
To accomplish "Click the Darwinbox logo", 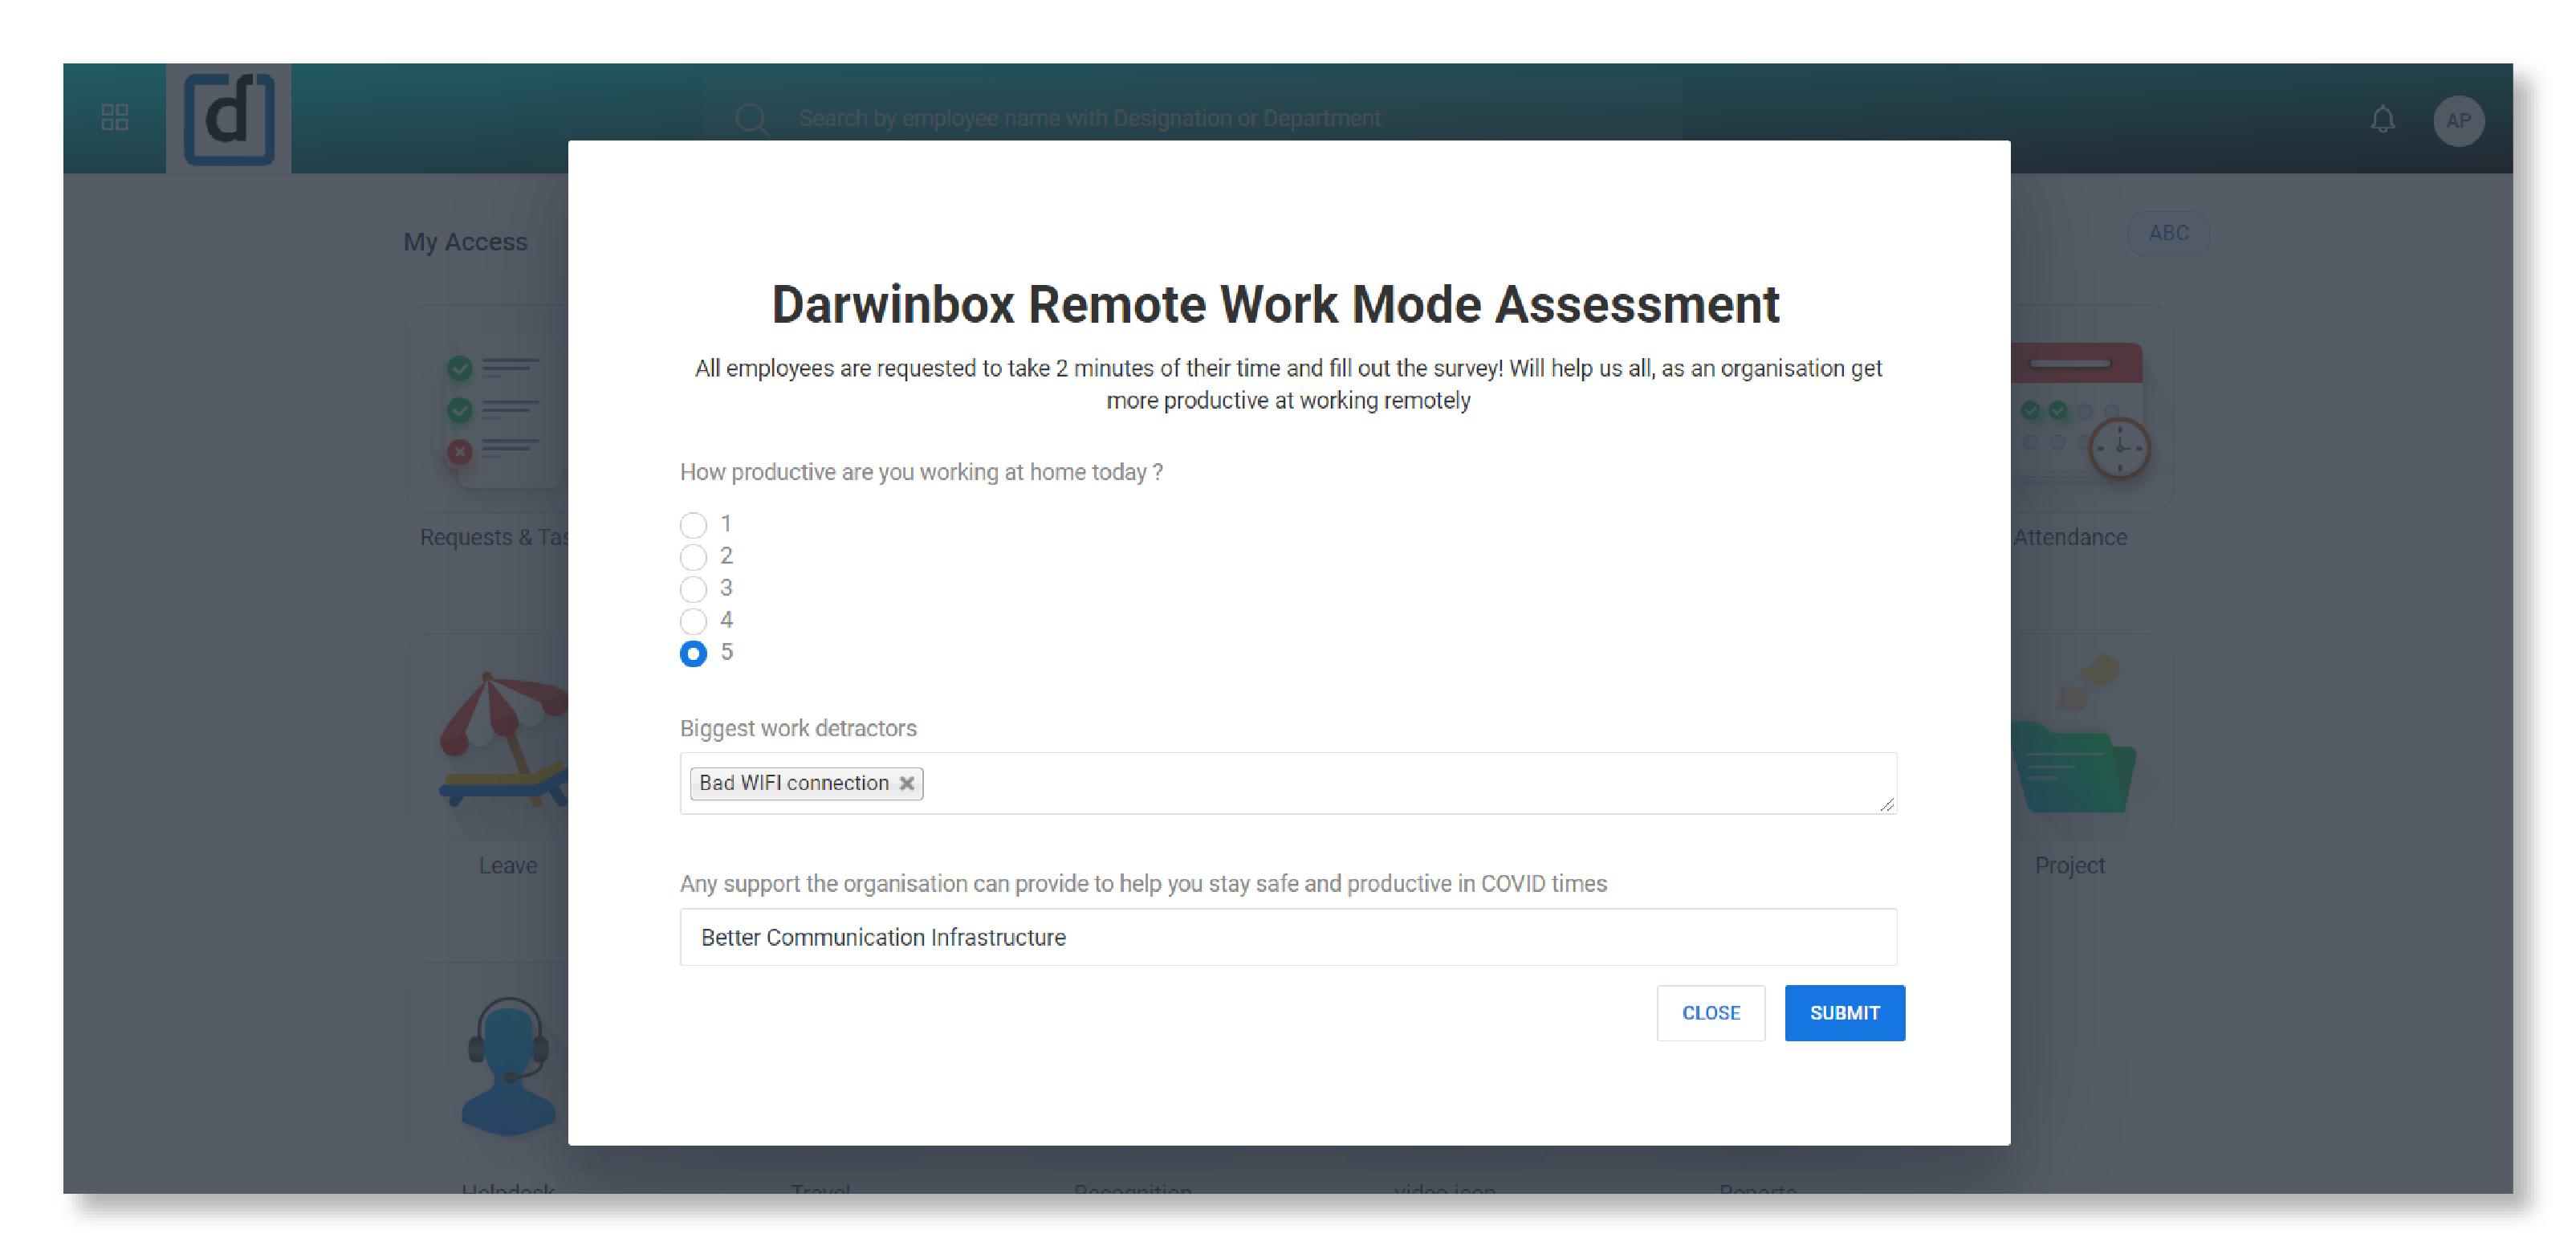I will coord(229,119).
